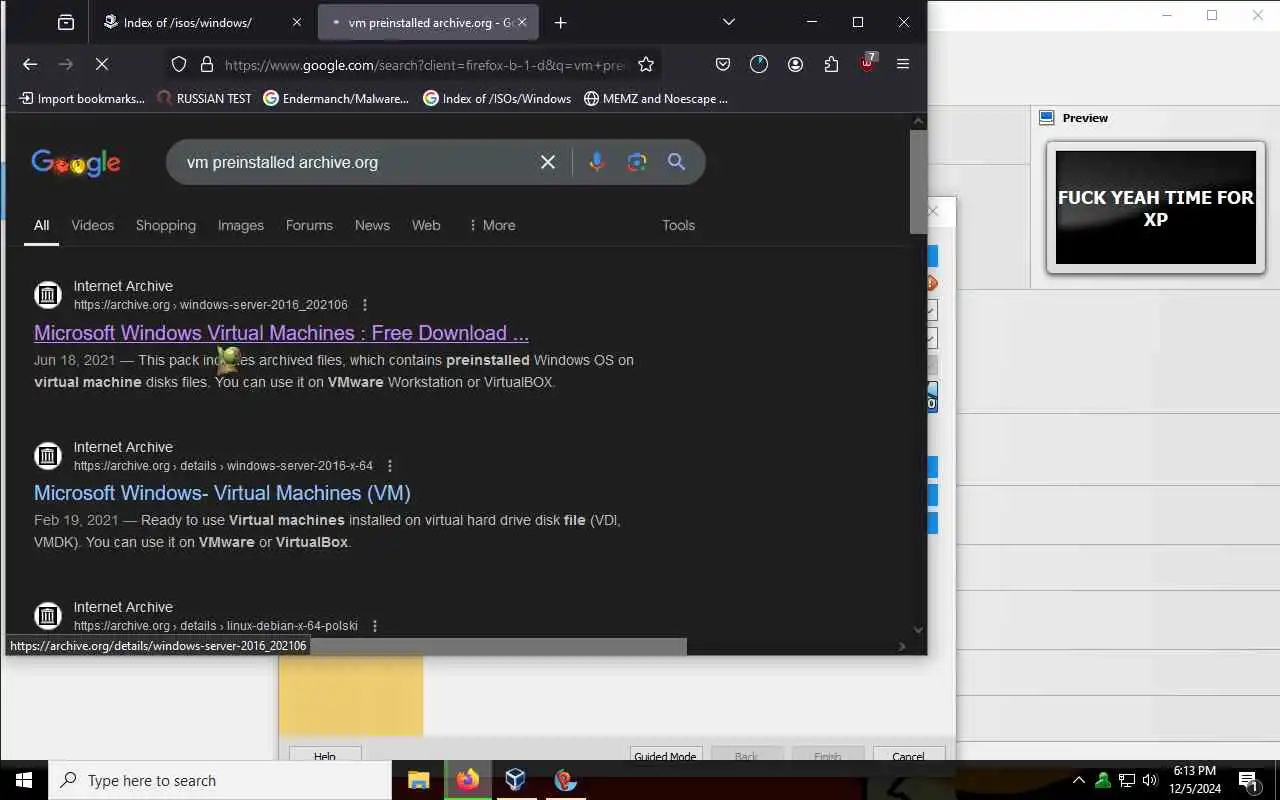Open options for the windows-server-2016-x-64 result
Screen dimensions: 1280x800
click(390, 466)
